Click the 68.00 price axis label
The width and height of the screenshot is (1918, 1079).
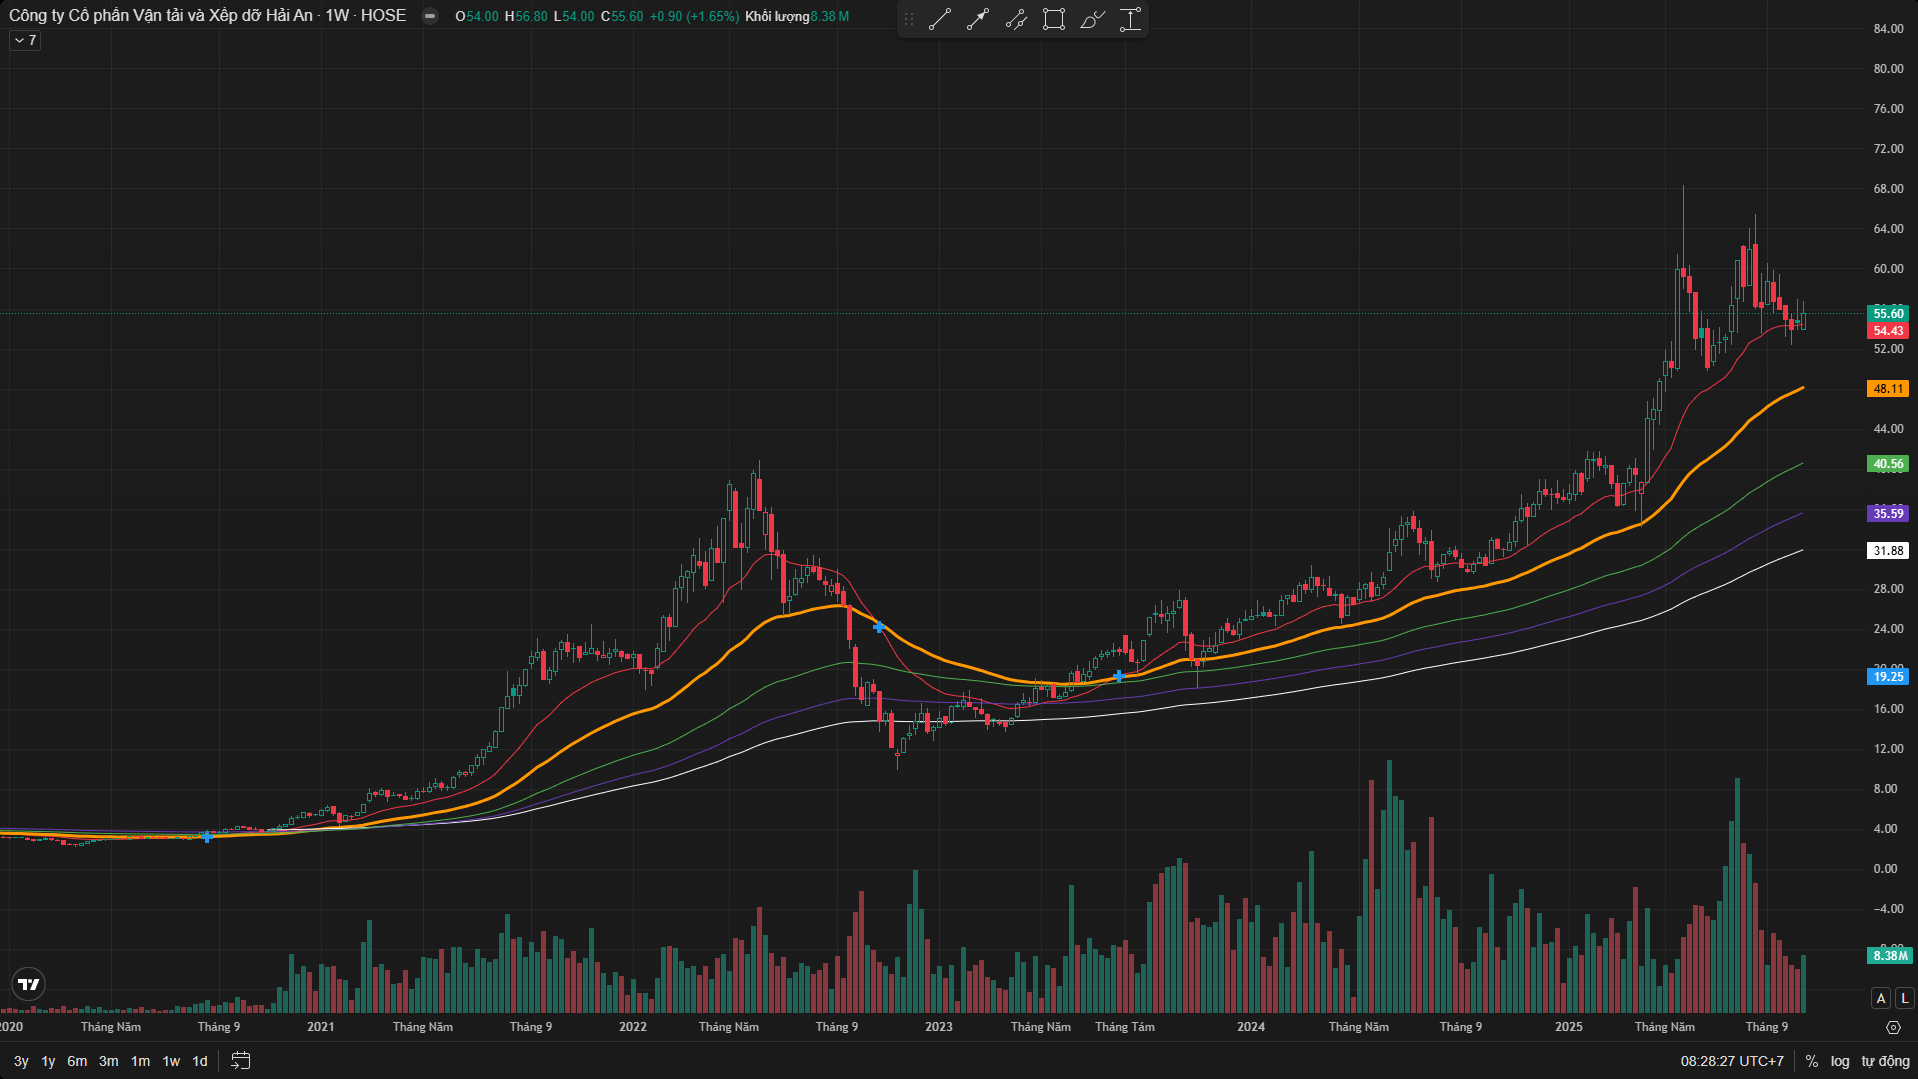click(1888, 189)
